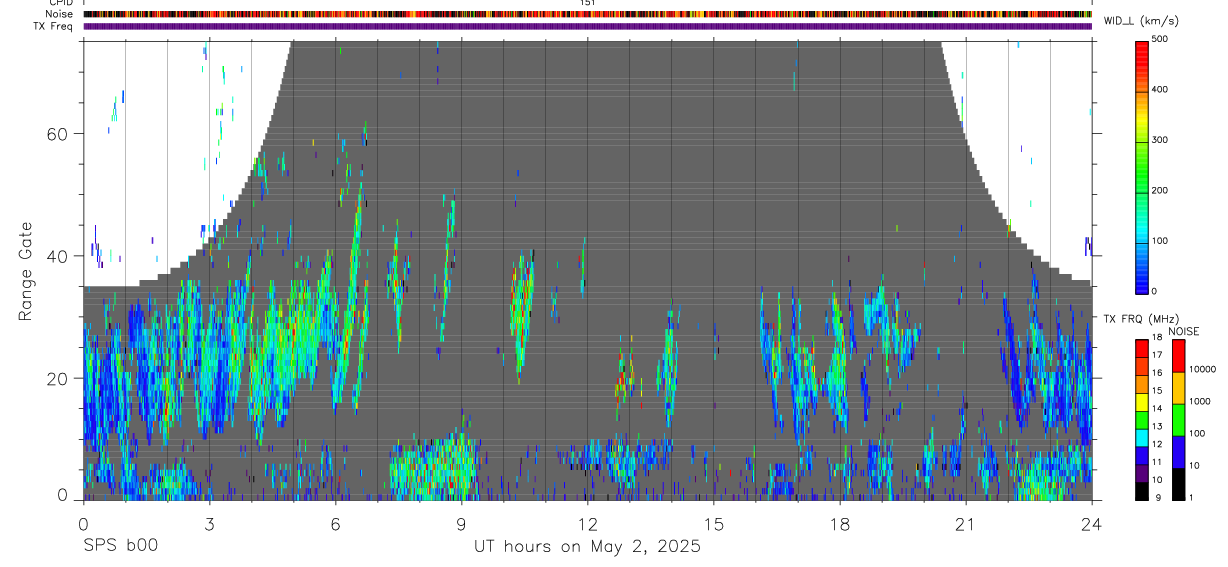Click the 'NOISE' legend title
Image resolution: width=1228 pixels, height=567 pixels.
[x=1184, y=331]
